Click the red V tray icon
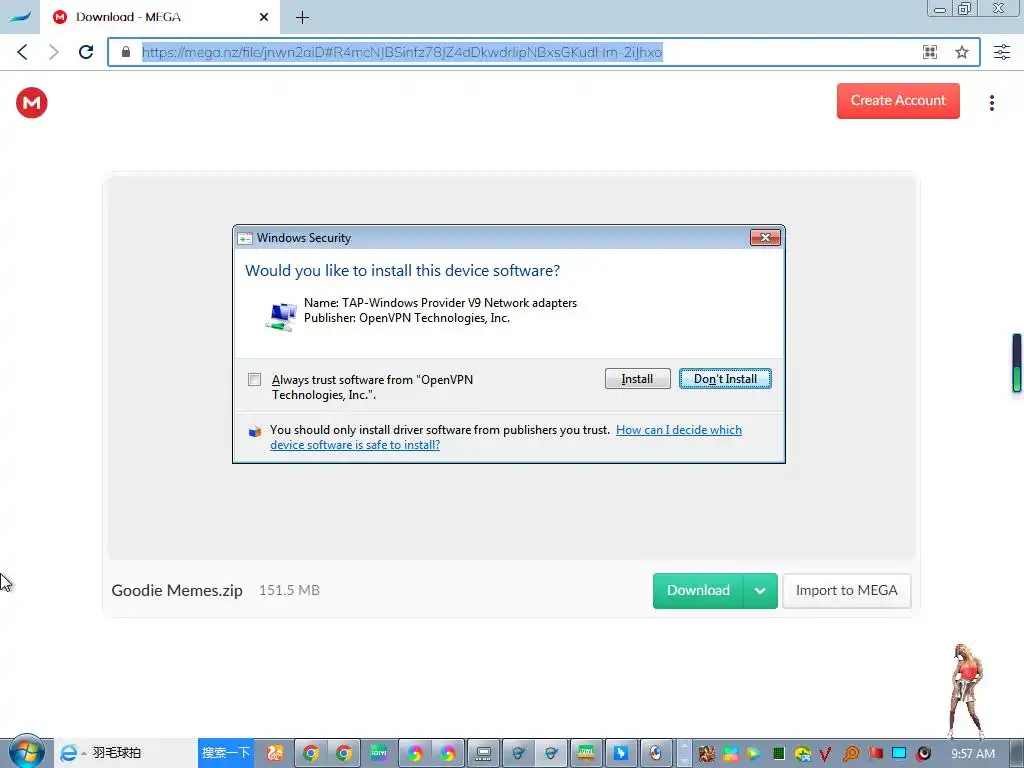 coord(825,754)
